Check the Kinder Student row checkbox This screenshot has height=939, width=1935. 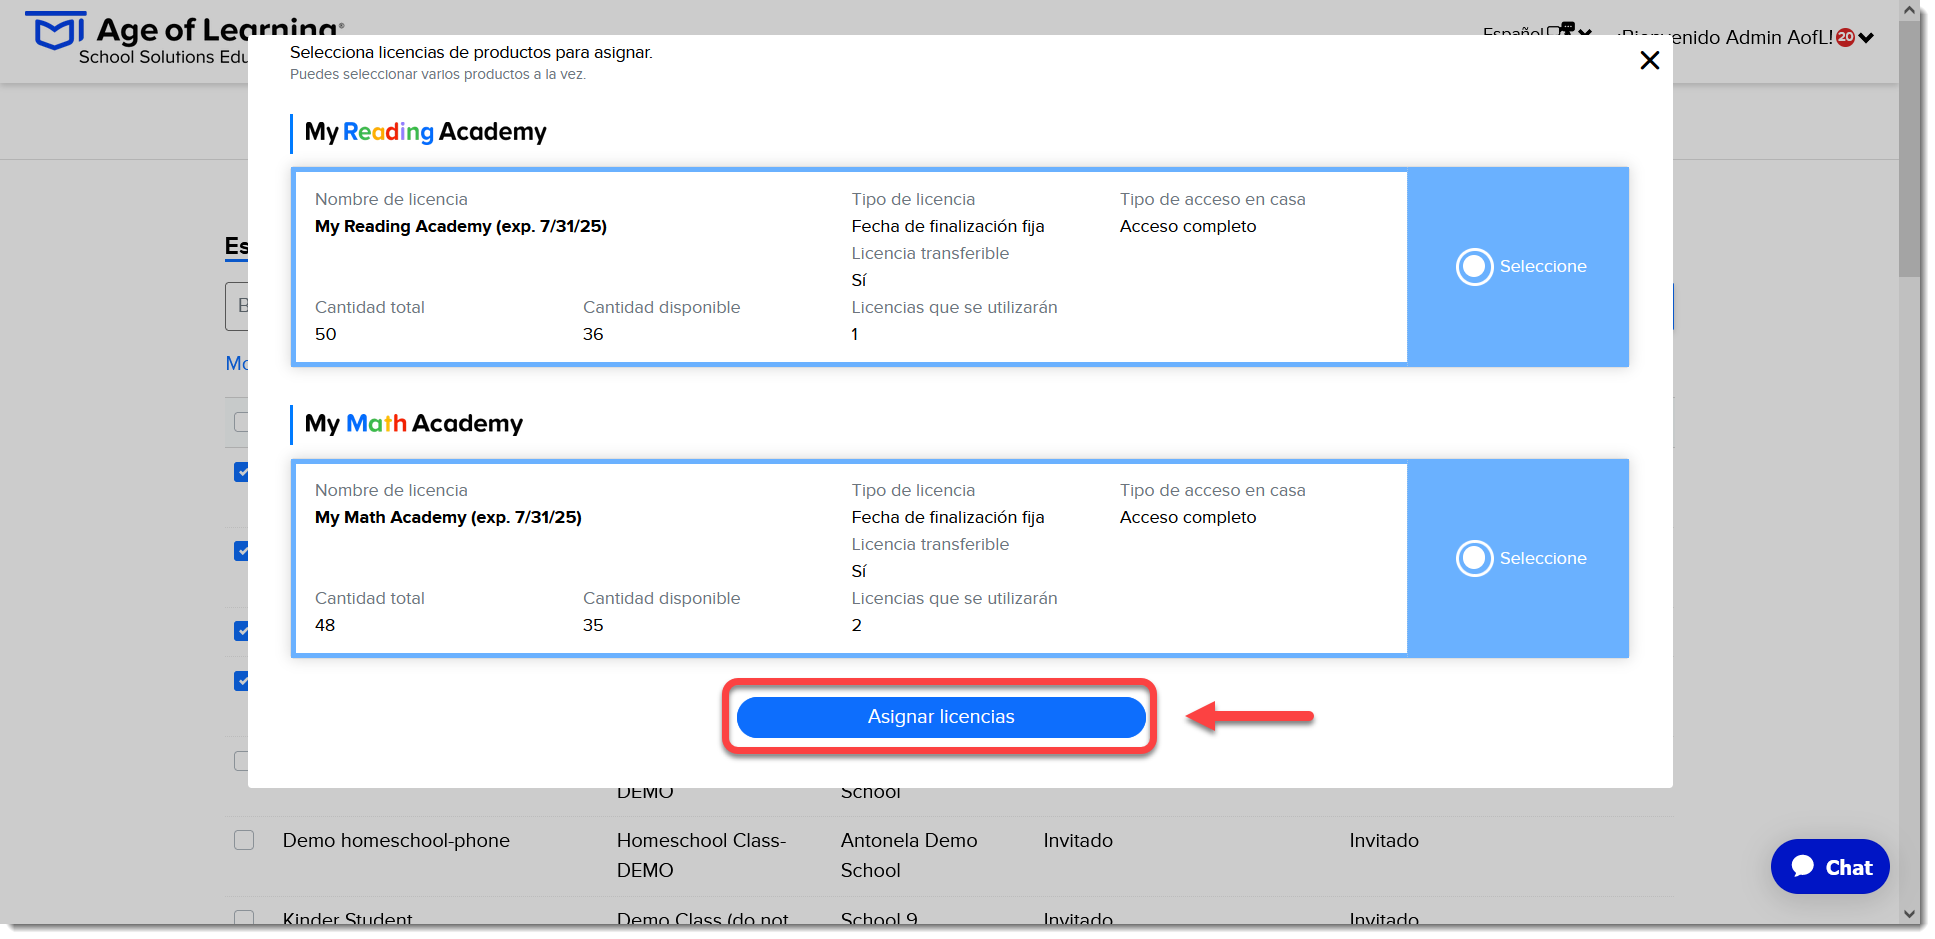[x=244, y=917]
